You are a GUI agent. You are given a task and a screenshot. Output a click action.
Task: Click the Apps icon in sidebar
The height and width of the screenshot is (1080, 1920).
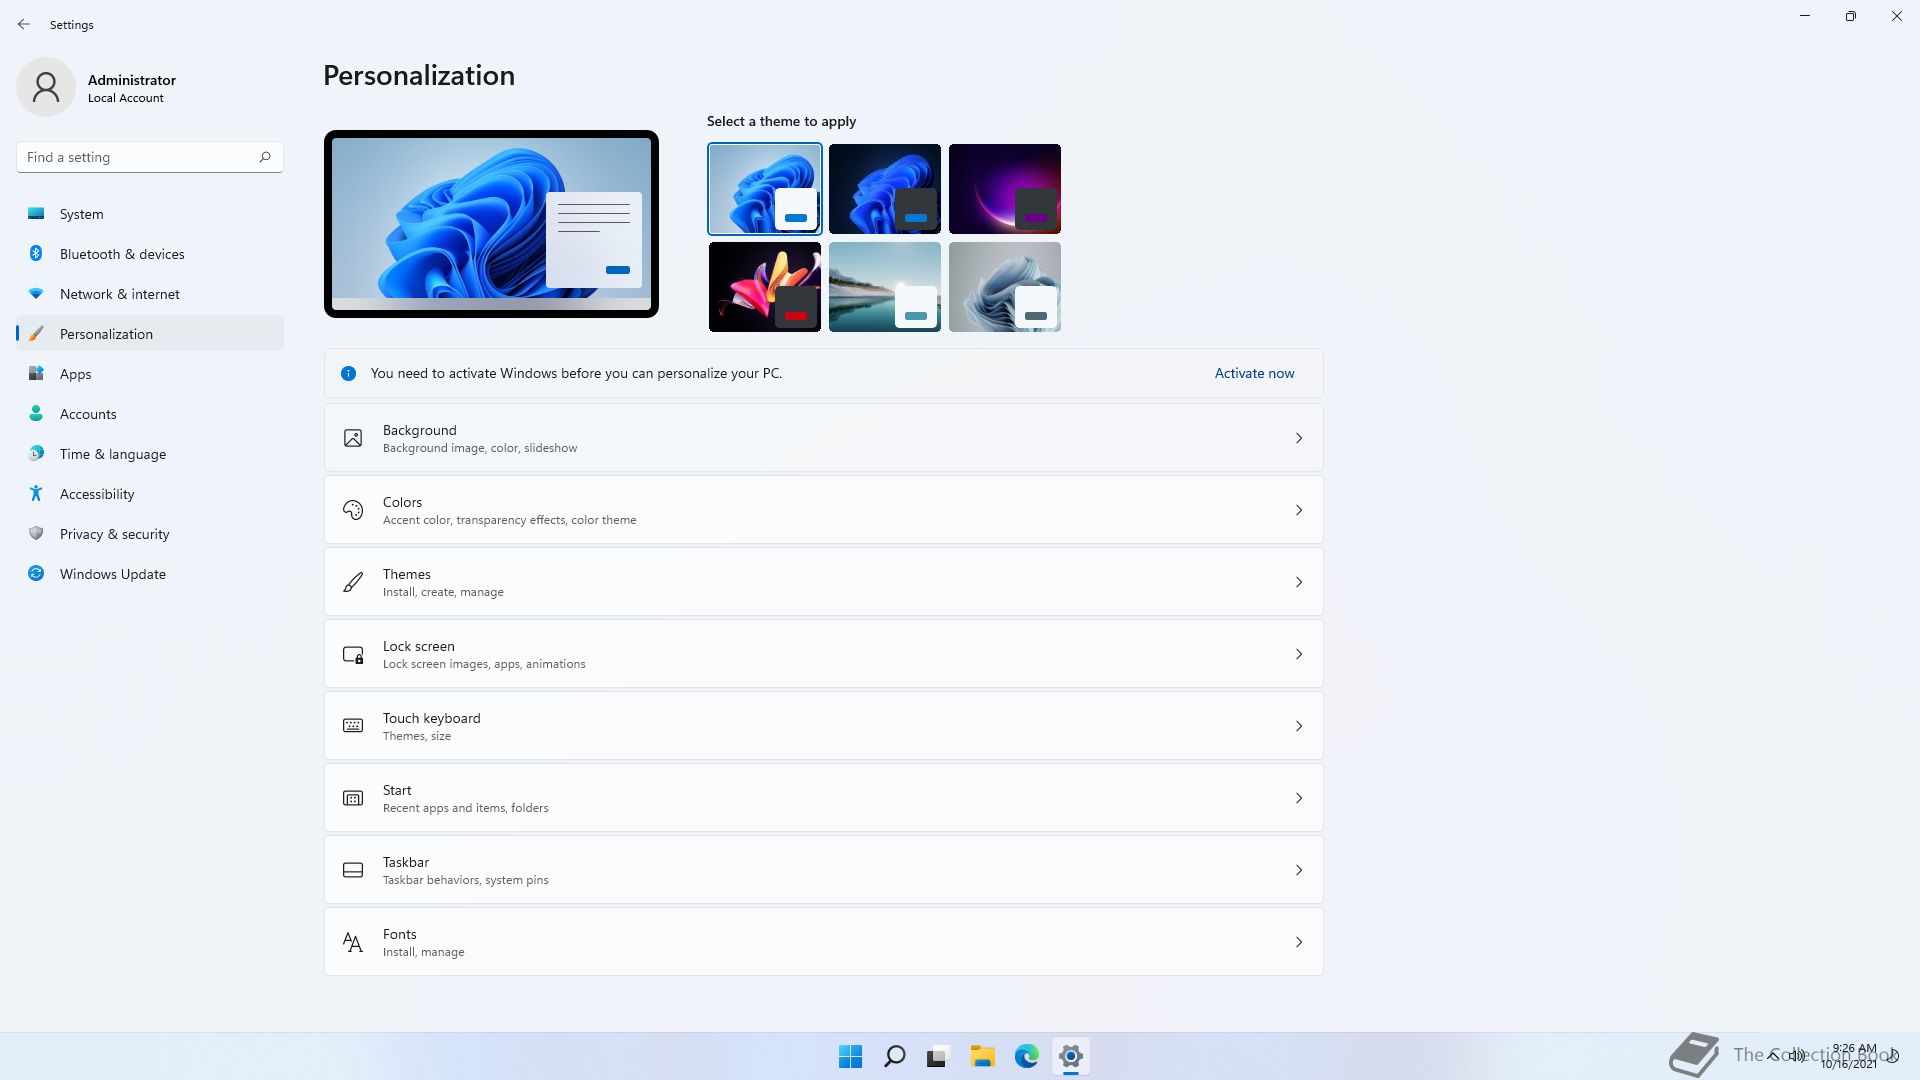tap(36, 373)
